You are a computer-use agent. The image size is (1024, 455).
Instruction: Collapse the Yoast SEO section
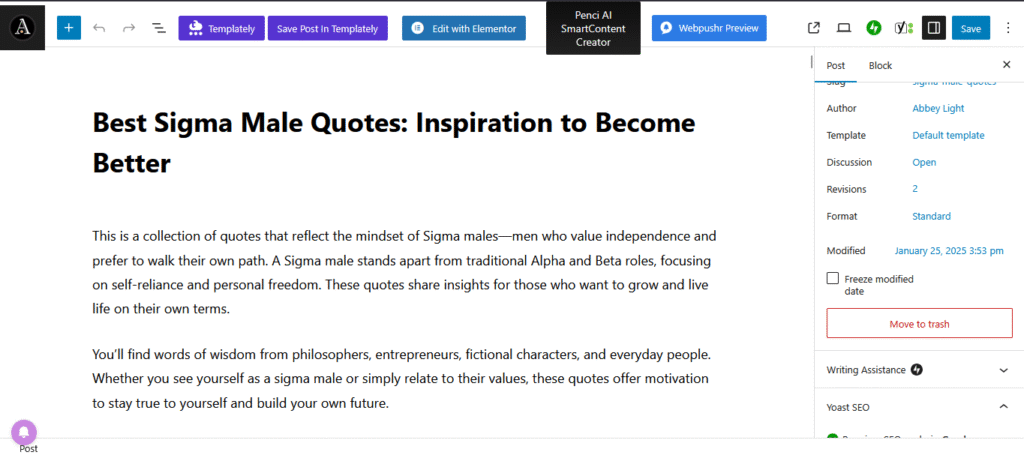pyautogui.click(x=1004, y=407)
